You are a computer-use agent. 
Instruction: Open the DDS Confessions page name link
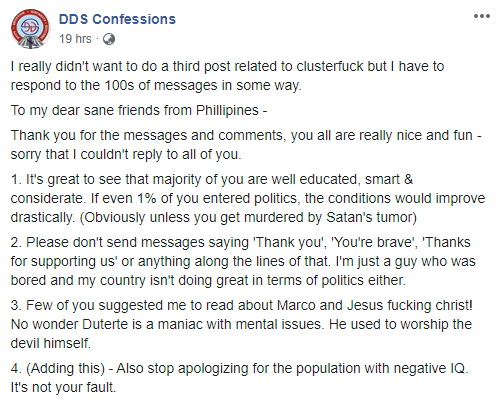click(117, 19)
